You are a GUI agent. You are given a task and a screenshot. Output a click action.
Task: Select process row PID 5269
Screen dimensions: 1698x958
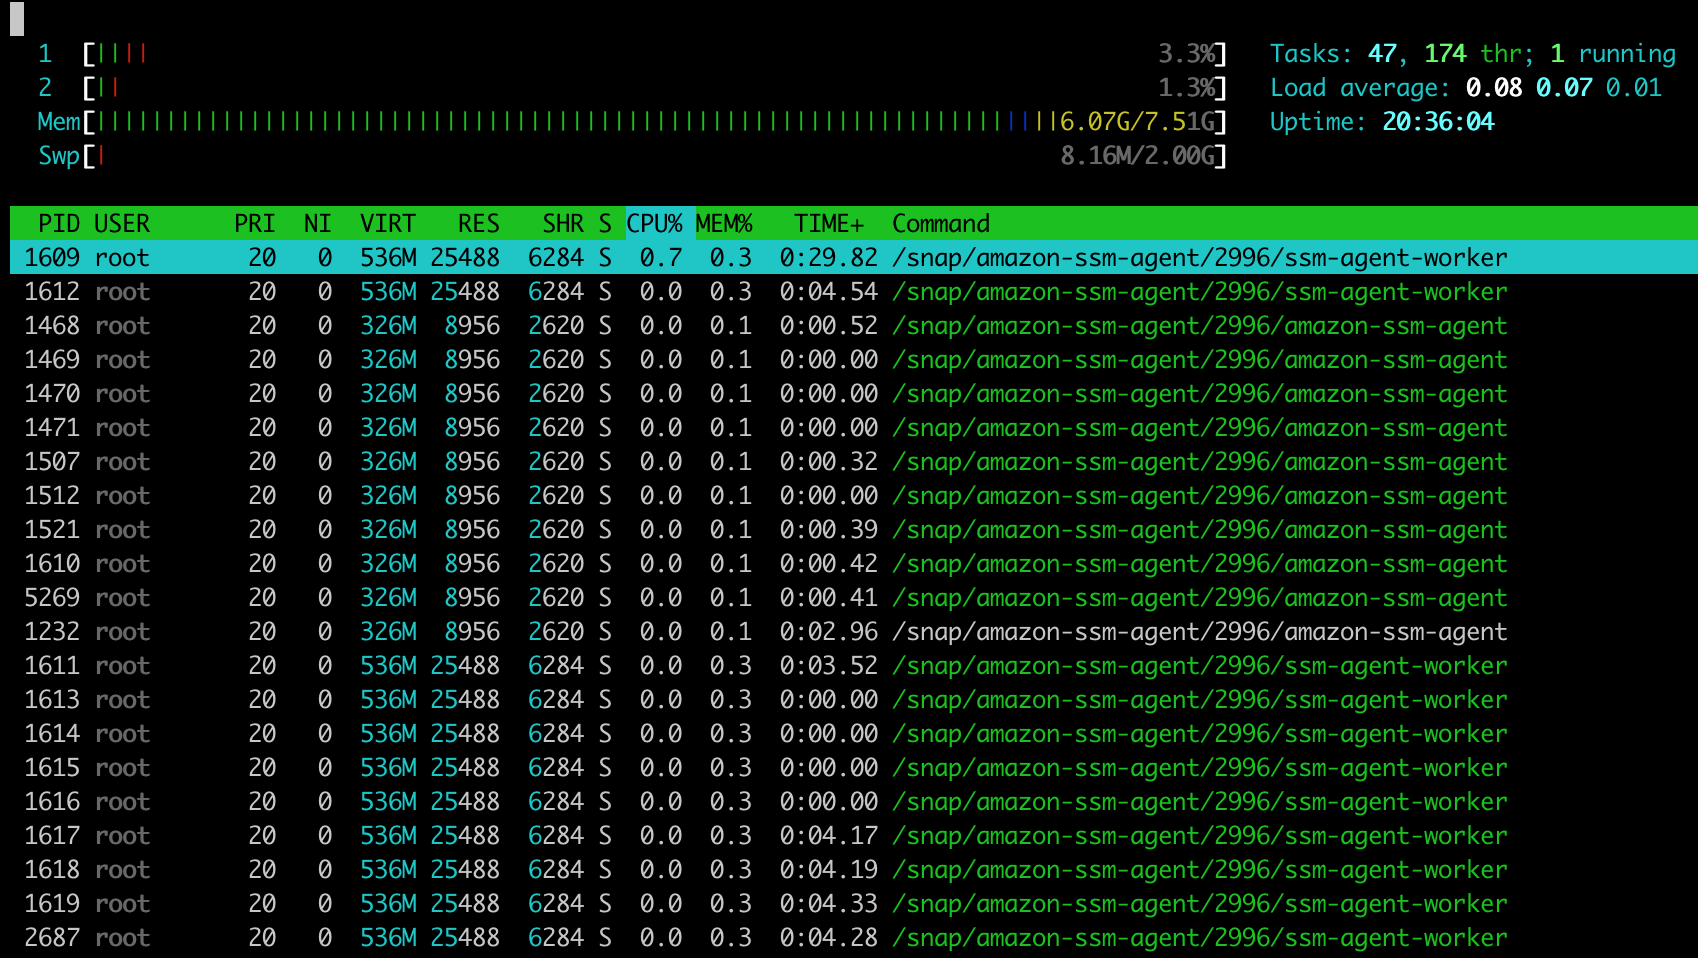(x=854, y=597)
